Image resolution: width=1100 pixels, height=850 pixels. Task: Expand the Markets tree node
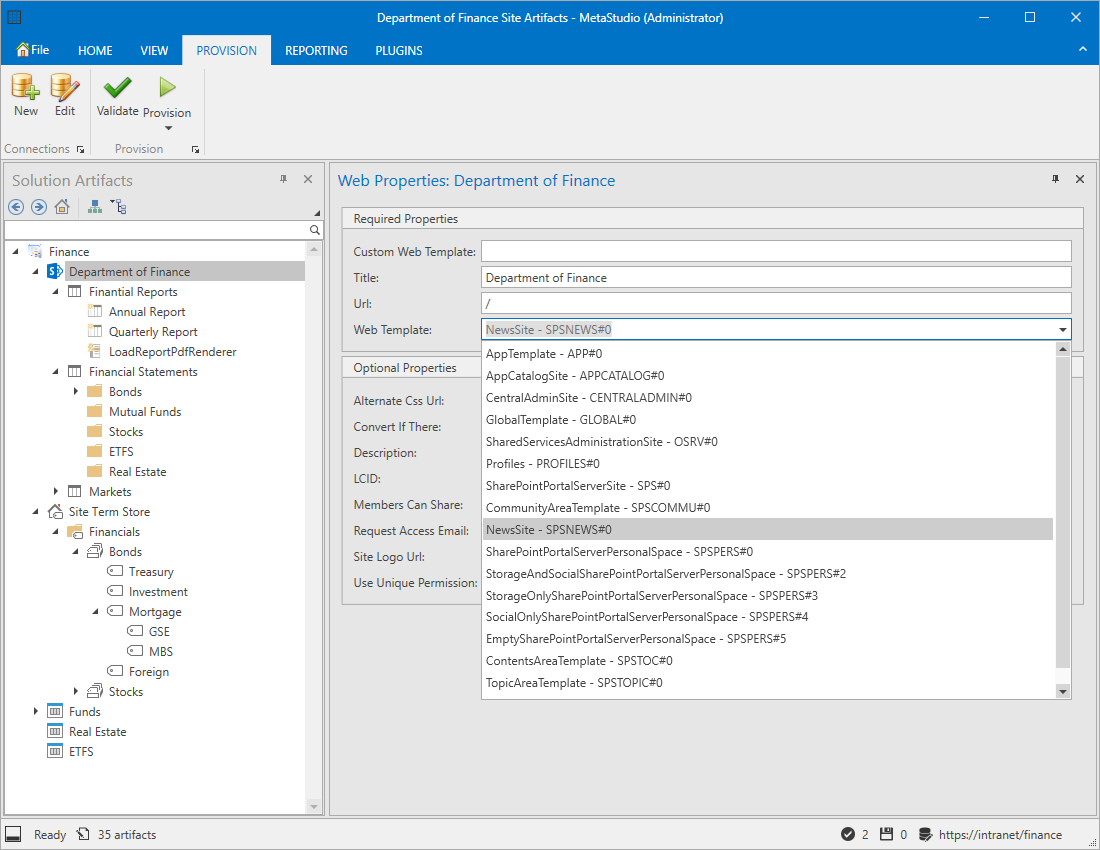[56, 491]
